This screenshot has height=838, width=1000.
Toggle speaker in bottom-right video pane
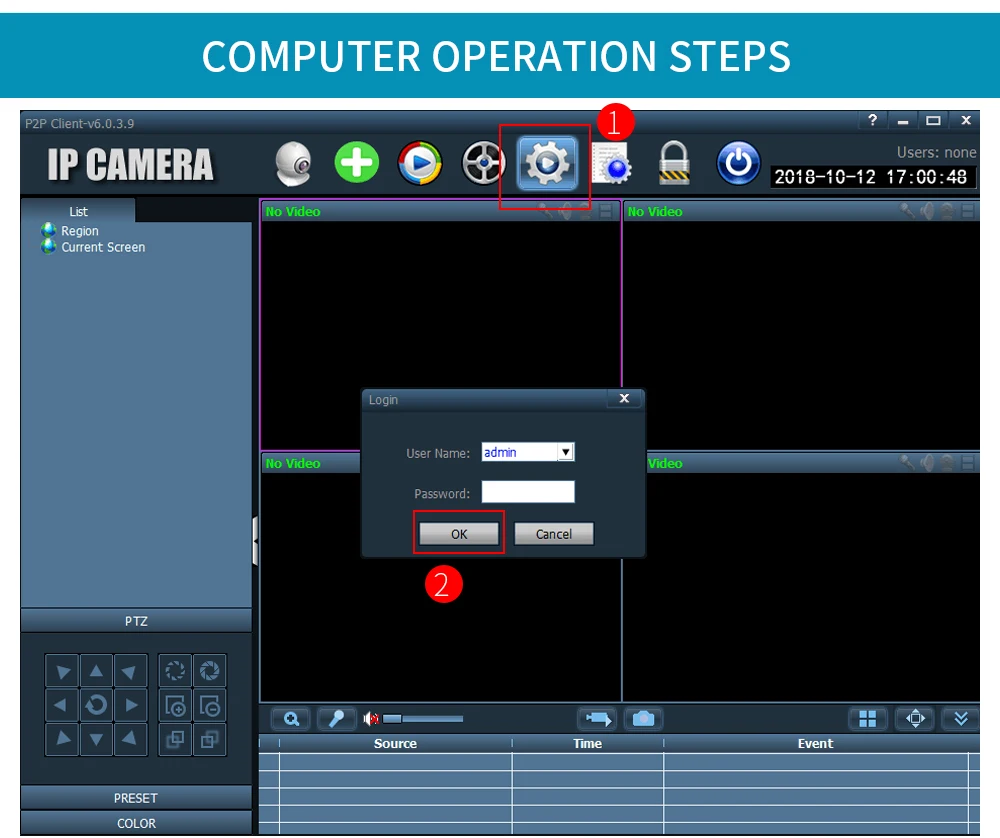point(927,462)
